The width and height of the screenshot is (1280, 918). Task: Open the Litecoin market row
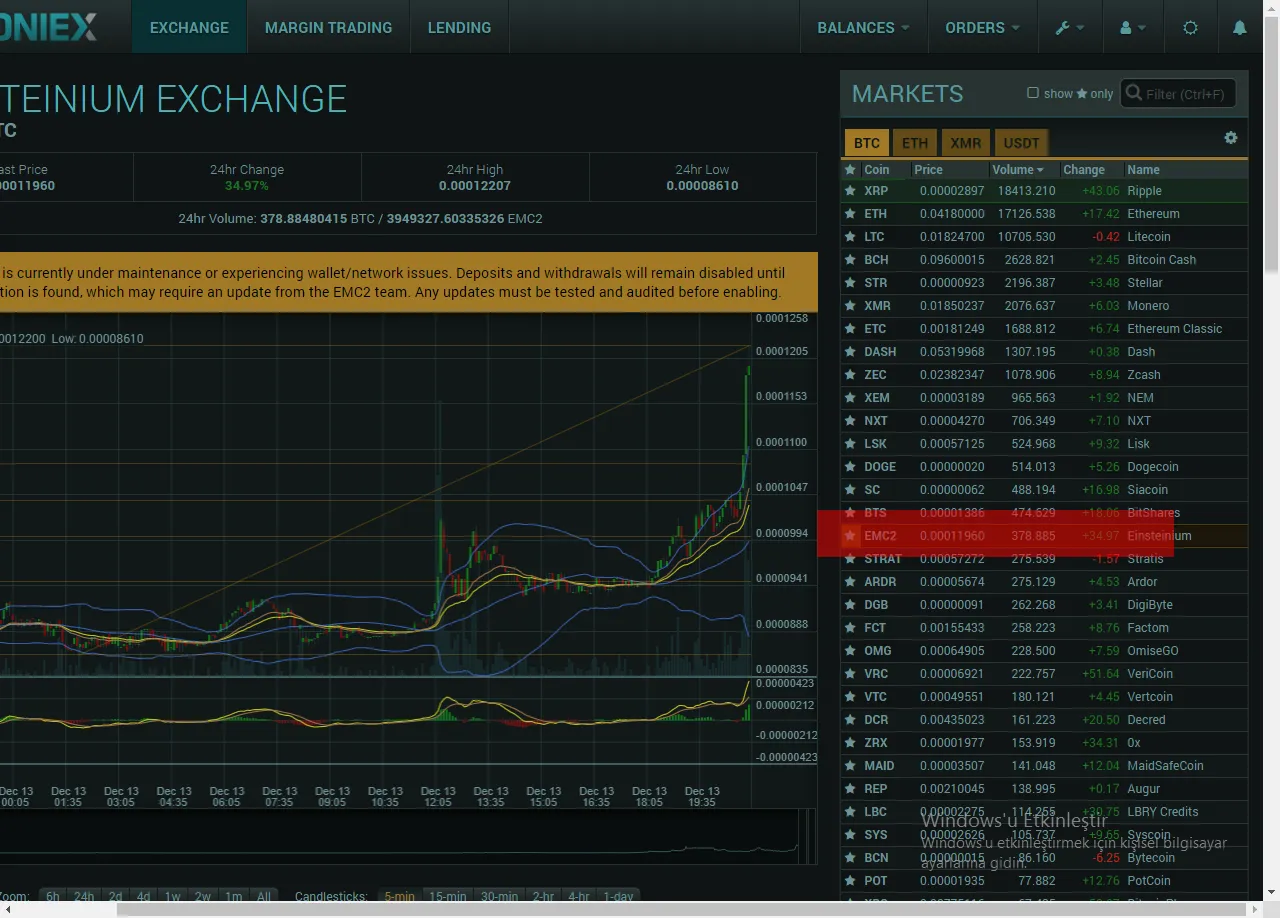pos(1044,237)
